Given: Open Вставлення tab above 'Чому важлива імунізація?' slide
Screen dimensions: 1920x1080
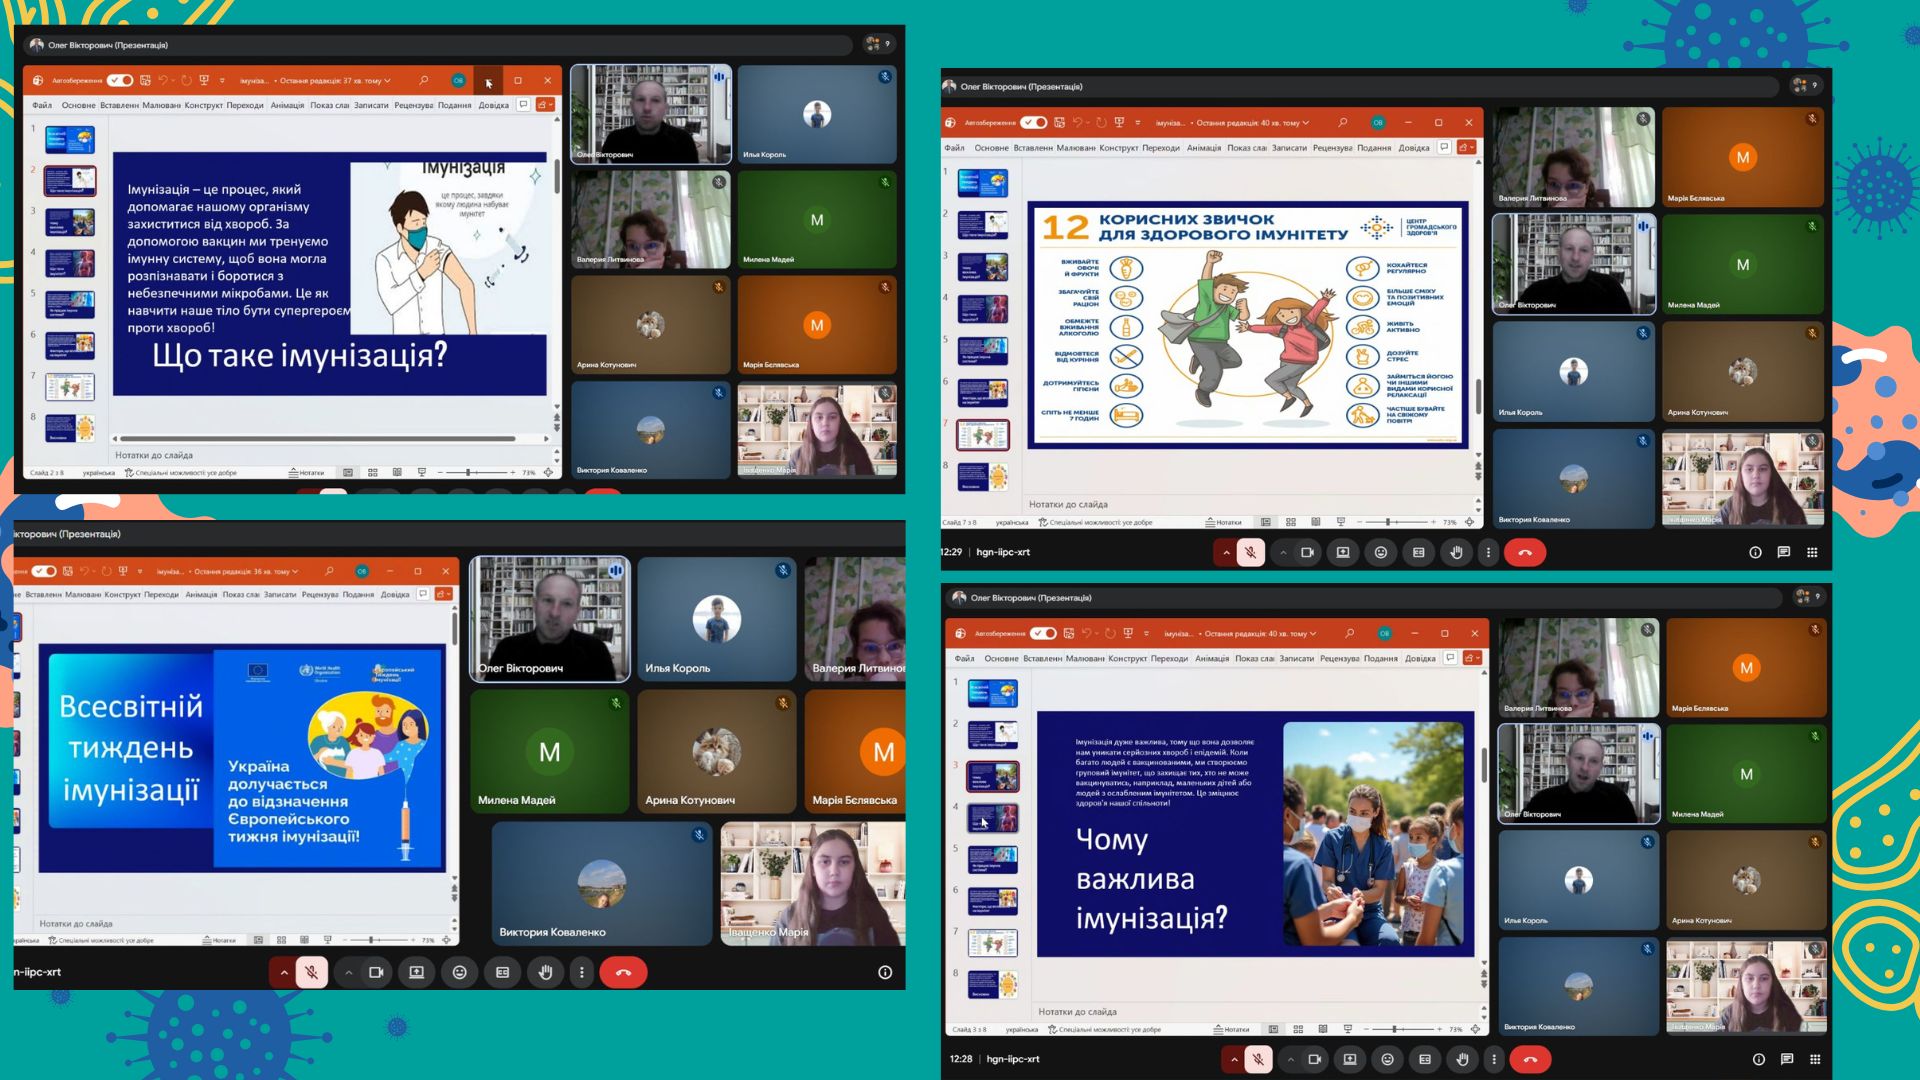Looking at the screenshot, I should coord(1043,659).
